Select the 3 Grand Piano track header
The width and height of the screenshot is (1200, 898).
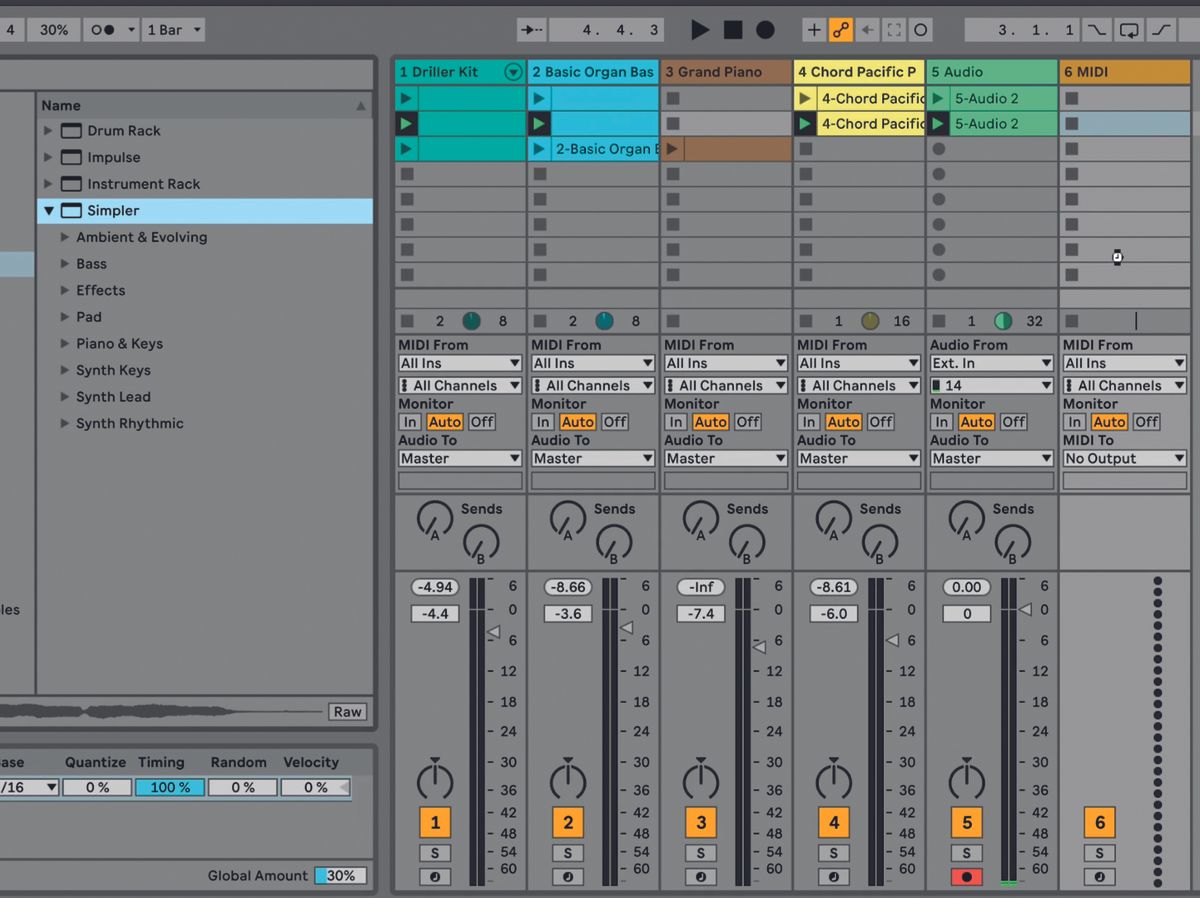click(727, 72)
